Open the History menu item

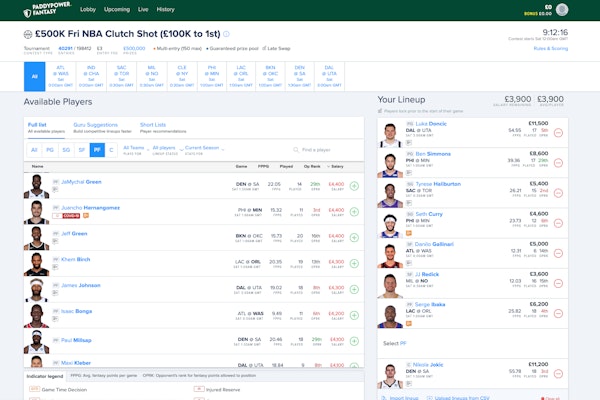tap(165, 10)
